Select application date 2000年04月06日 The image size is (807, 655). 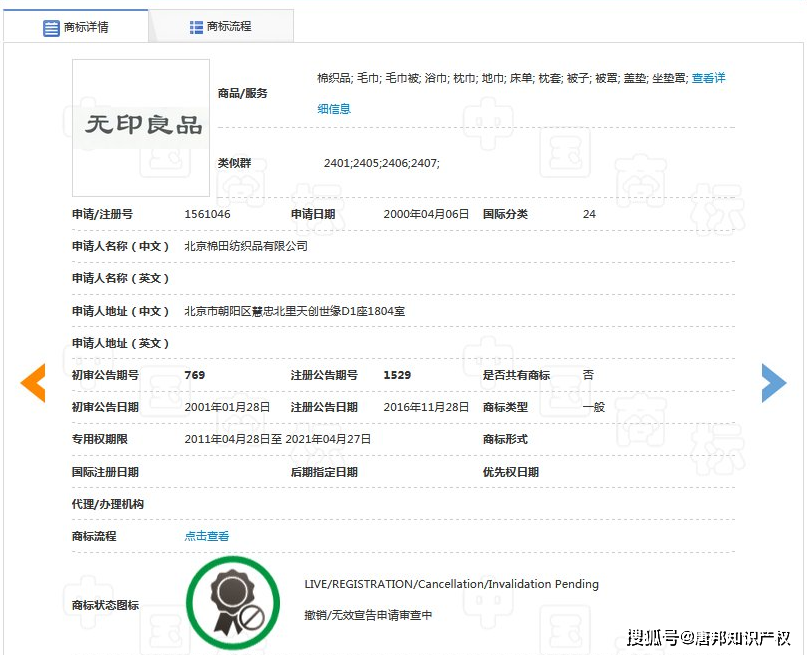click(426, 214)
